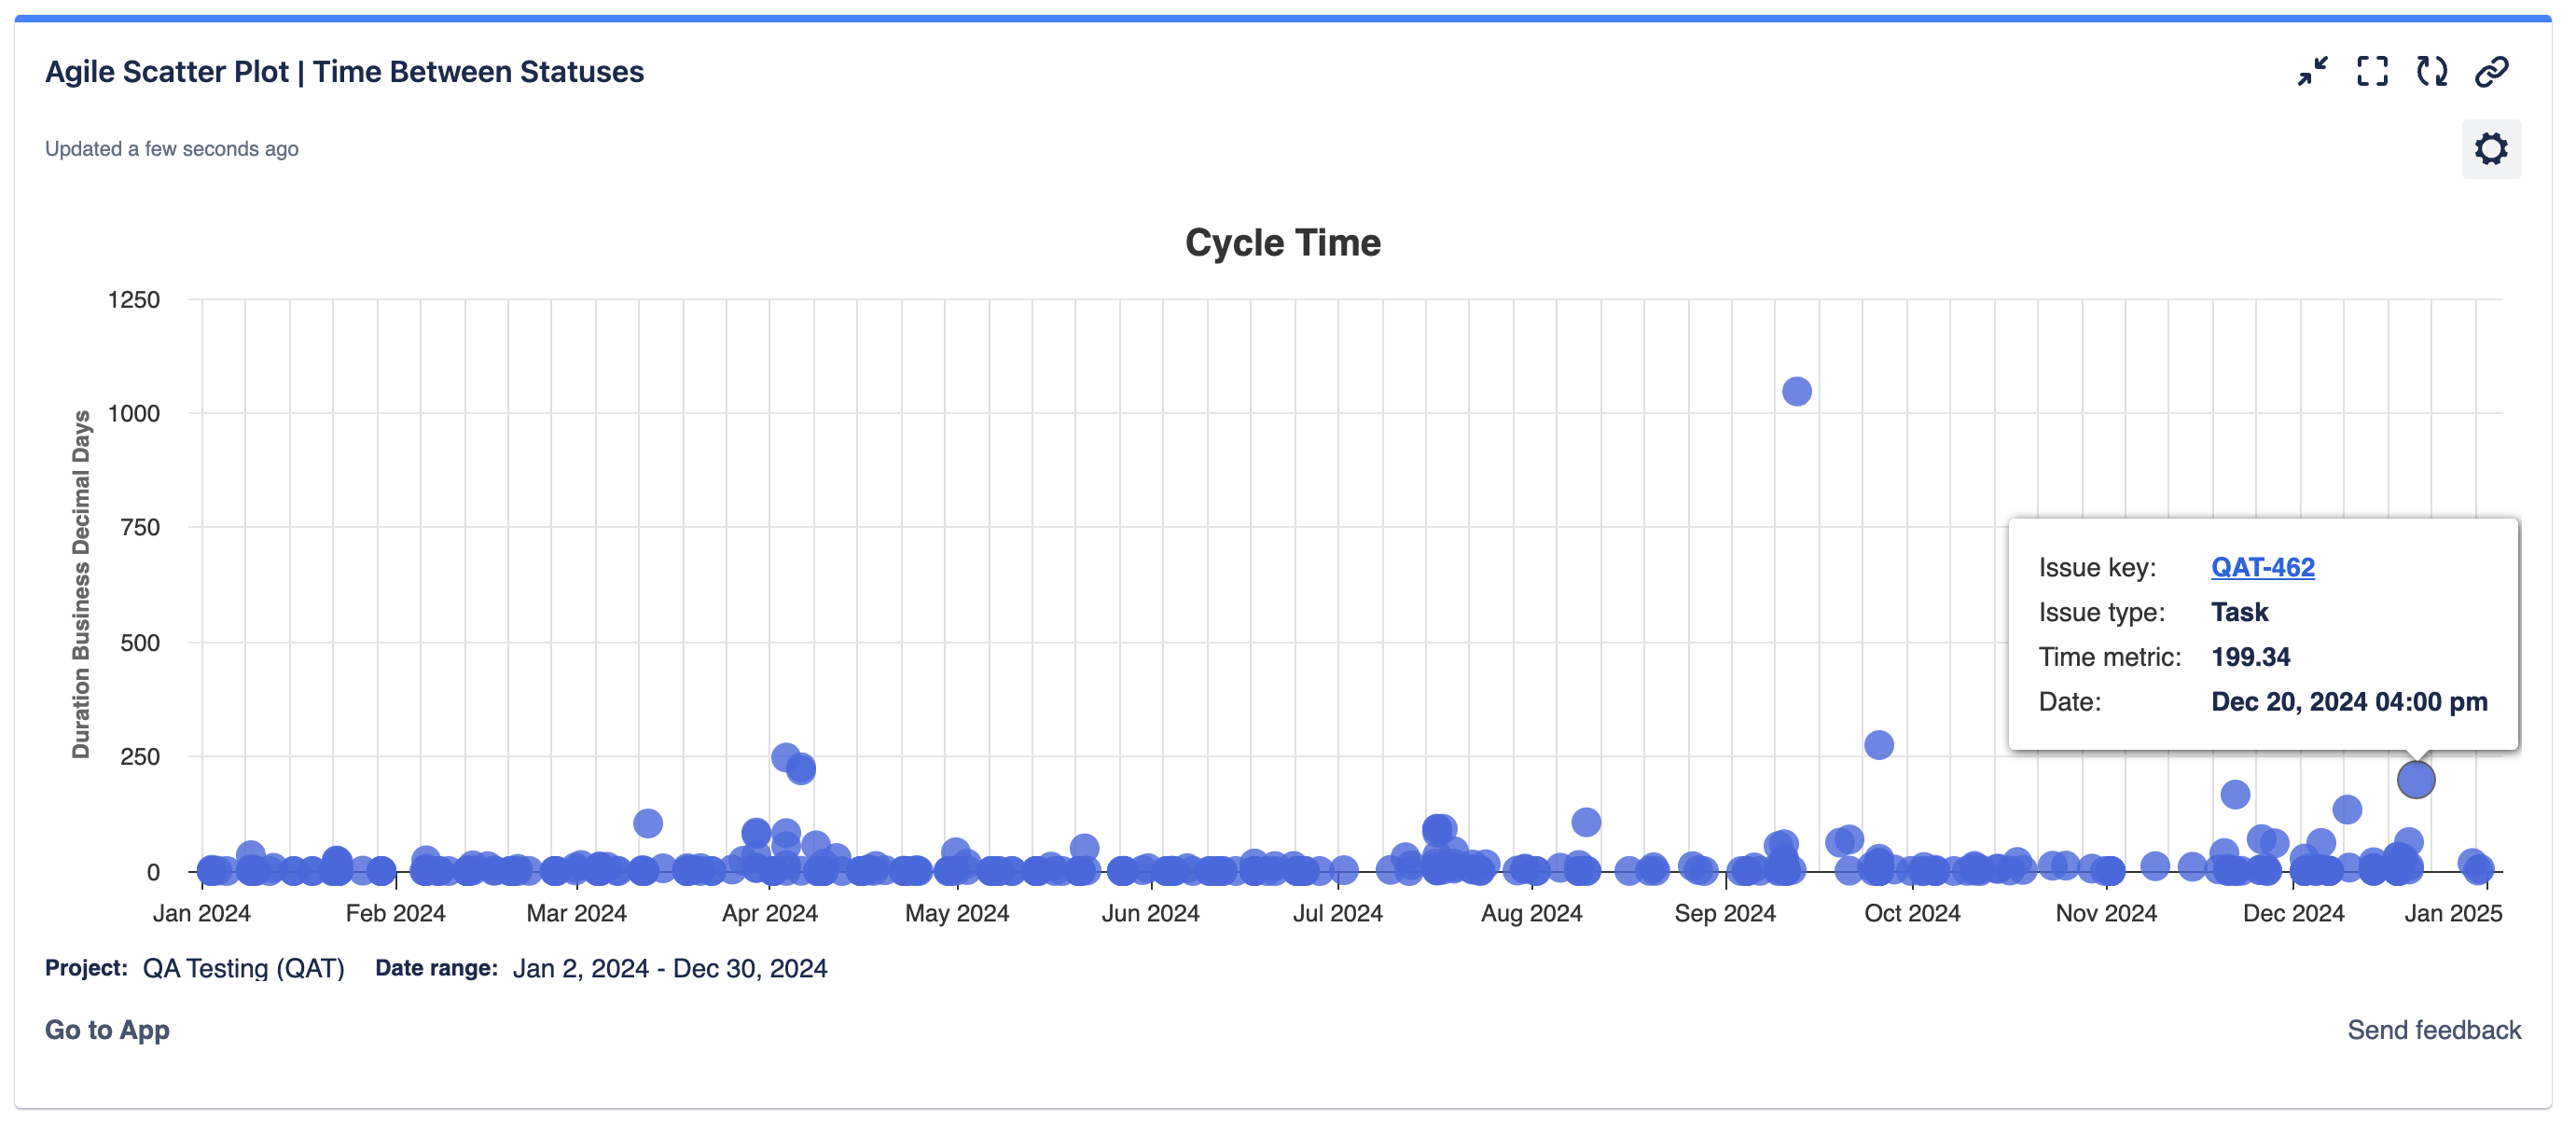Click the late November point near 170
2576x1121 pixels.
(x=2235, y=795)
